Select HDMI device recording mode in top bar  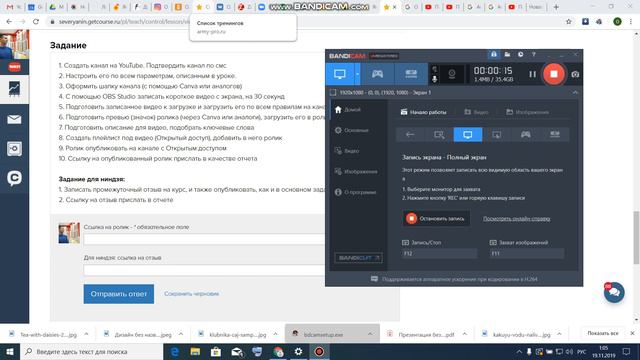411,74
